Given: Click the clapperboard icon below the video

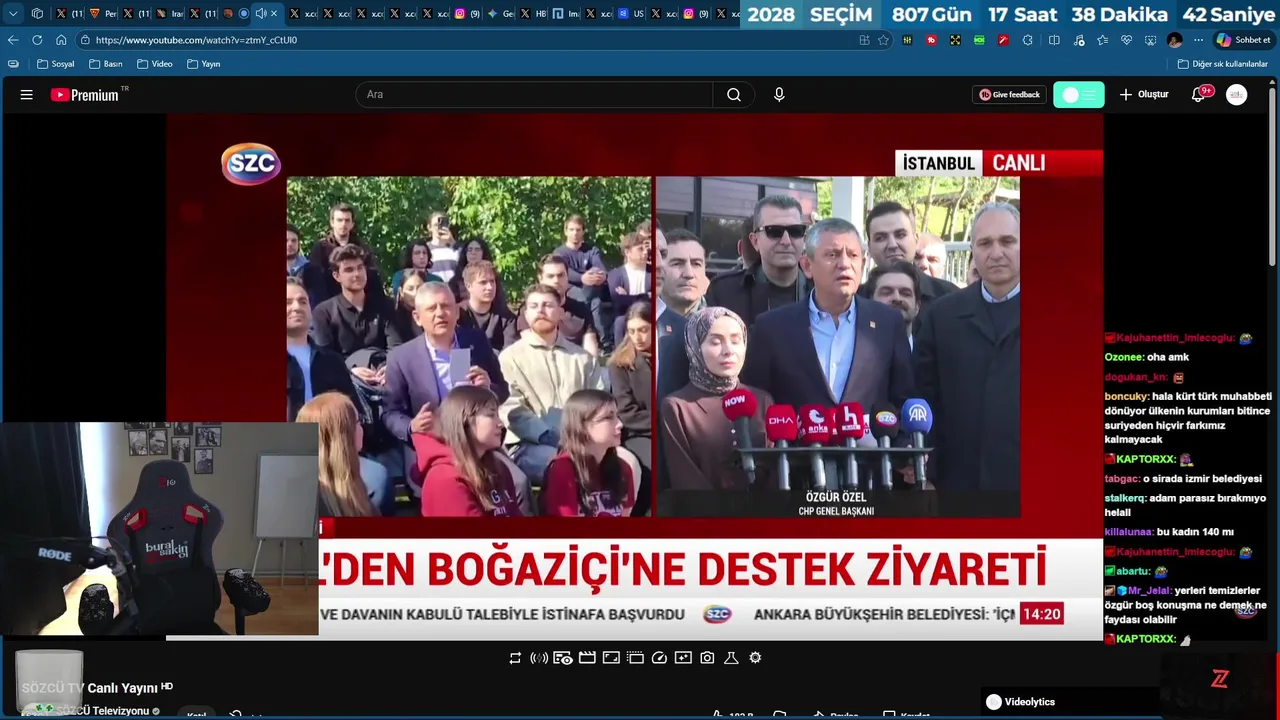Looking at the screenshot, I should (587, 658).
